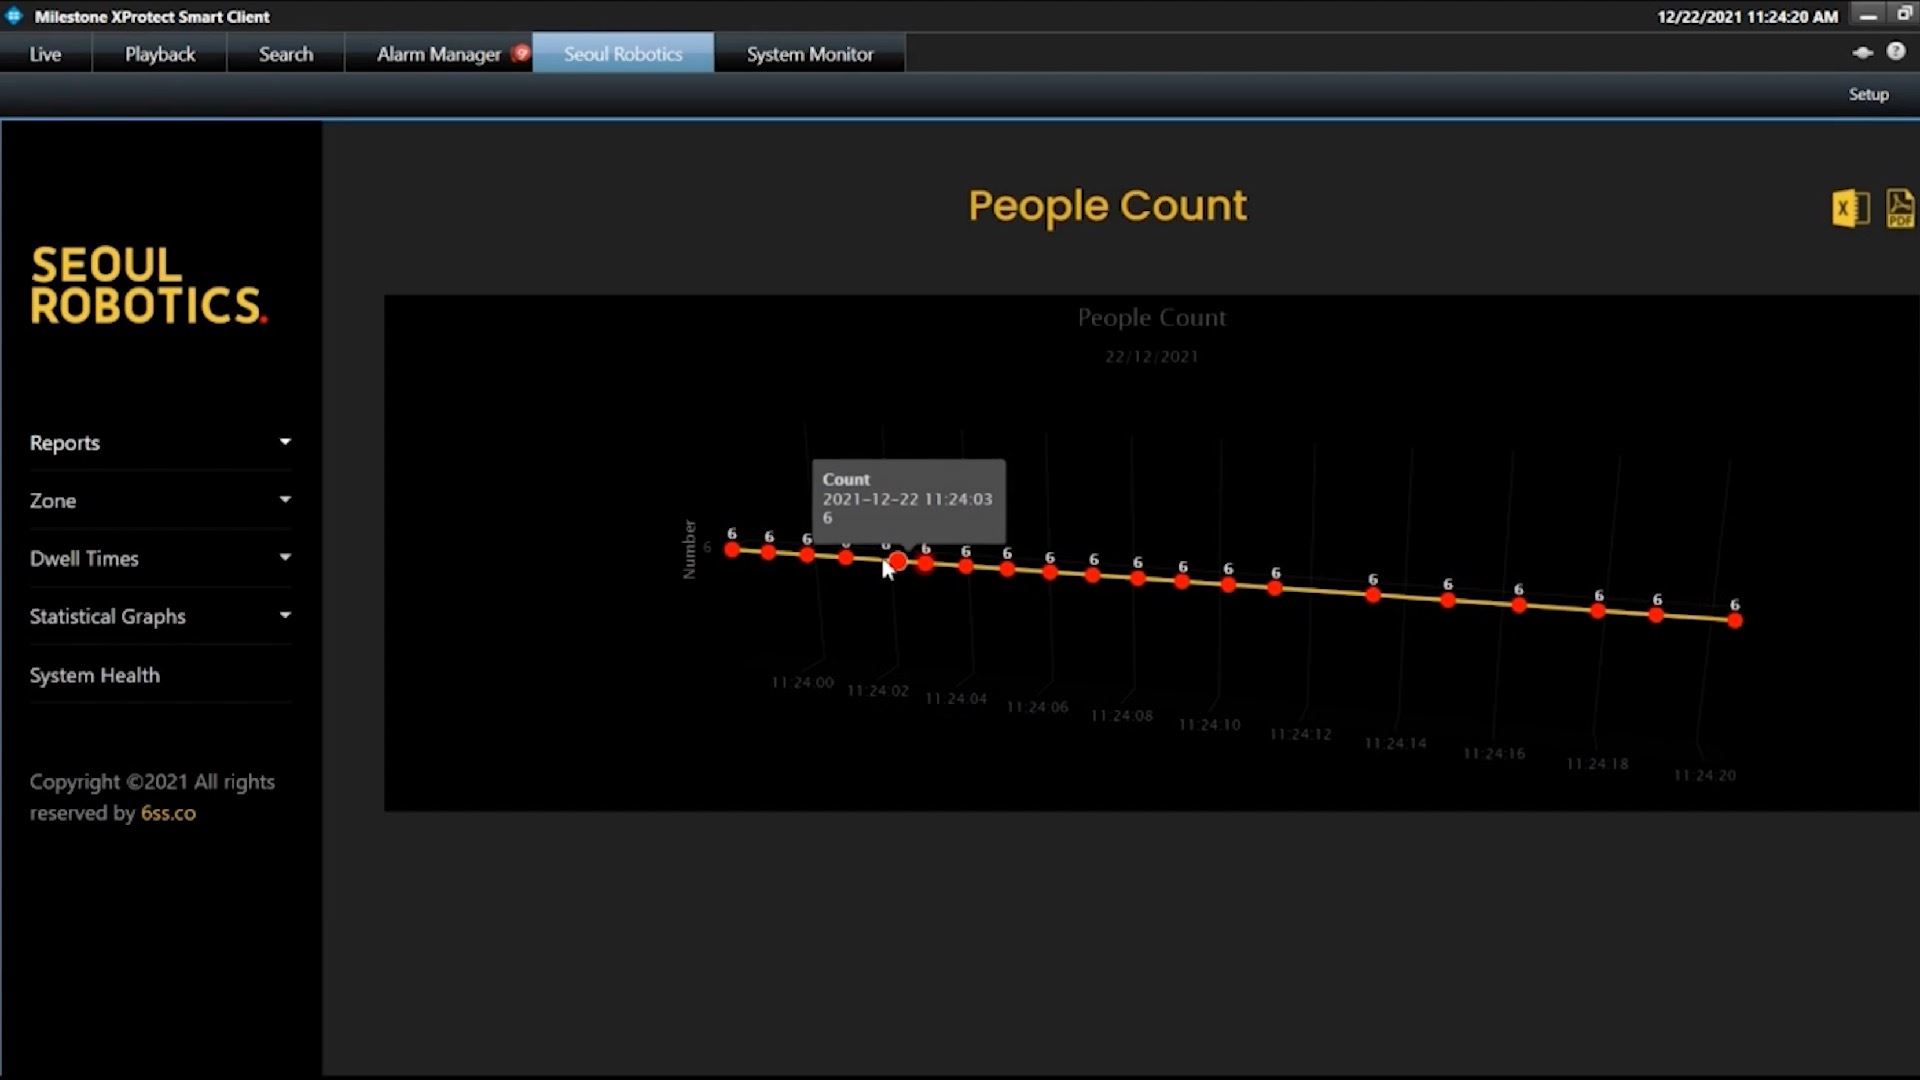The height and width of the screenshot is (1080, 1920).
Task: Follow the 6ss.co link
Action: [168, 813]
